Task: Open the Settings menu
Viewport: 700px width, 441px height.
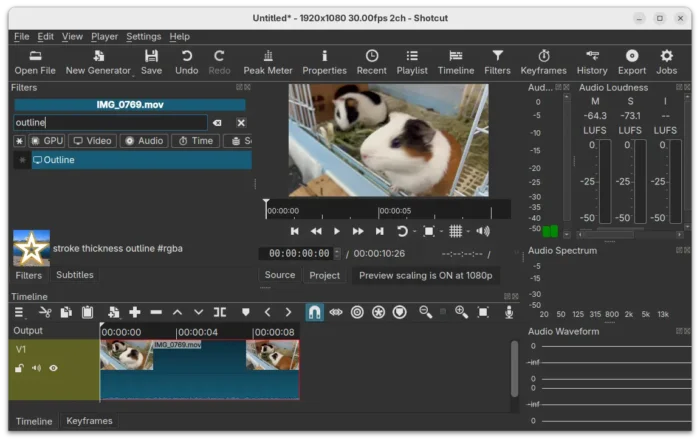Action: (x=143, y=36)
